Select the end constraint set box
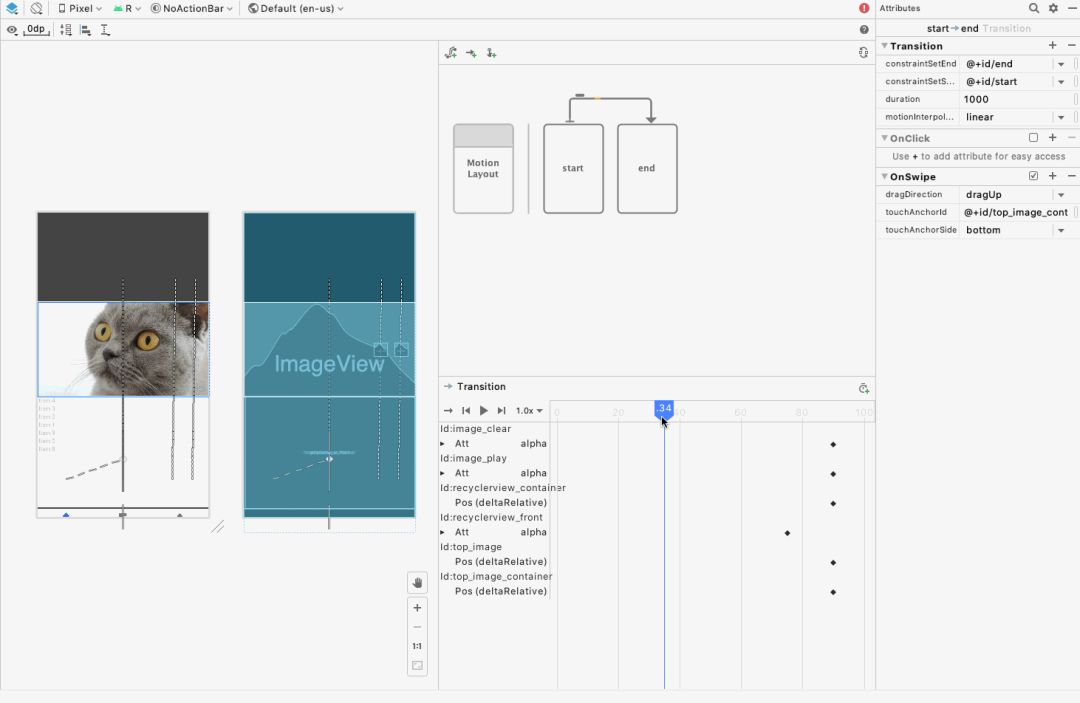The height and width of the screenshot is (703, 1080). point(647,168)
